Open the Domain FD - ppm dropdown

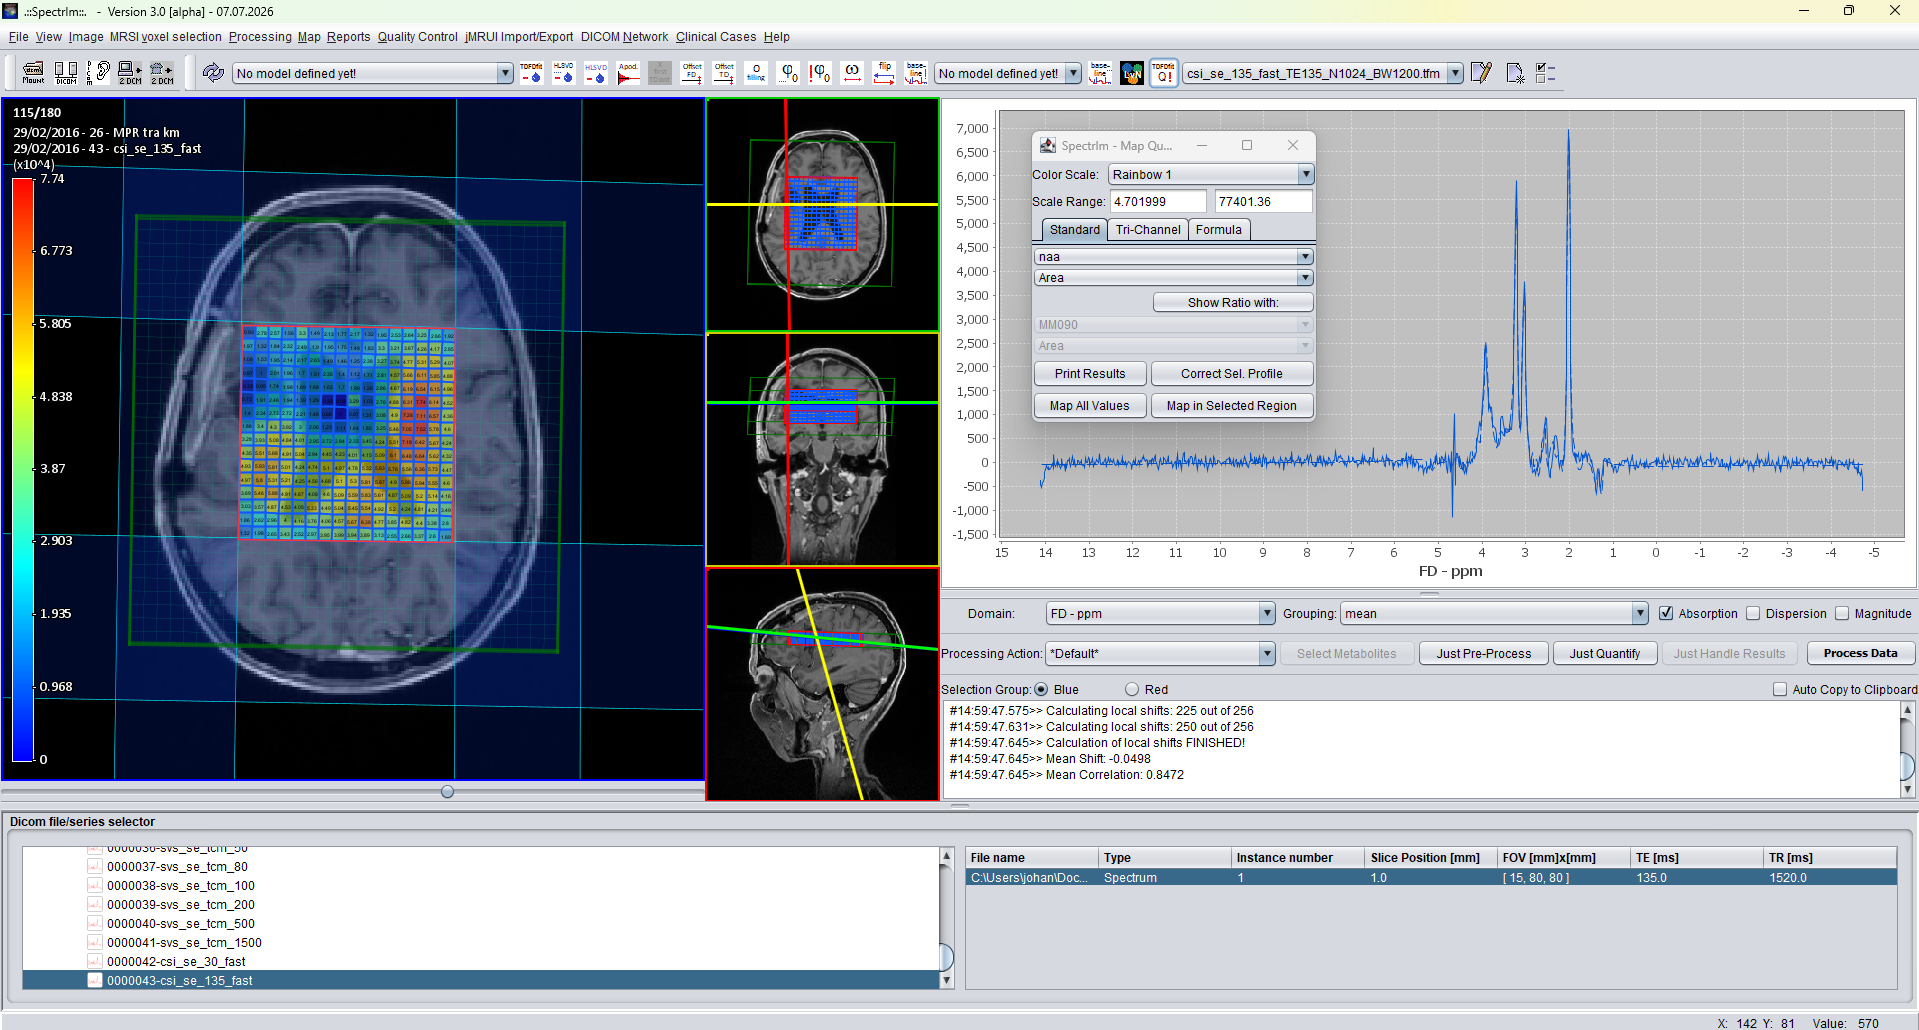(1160, 613)
